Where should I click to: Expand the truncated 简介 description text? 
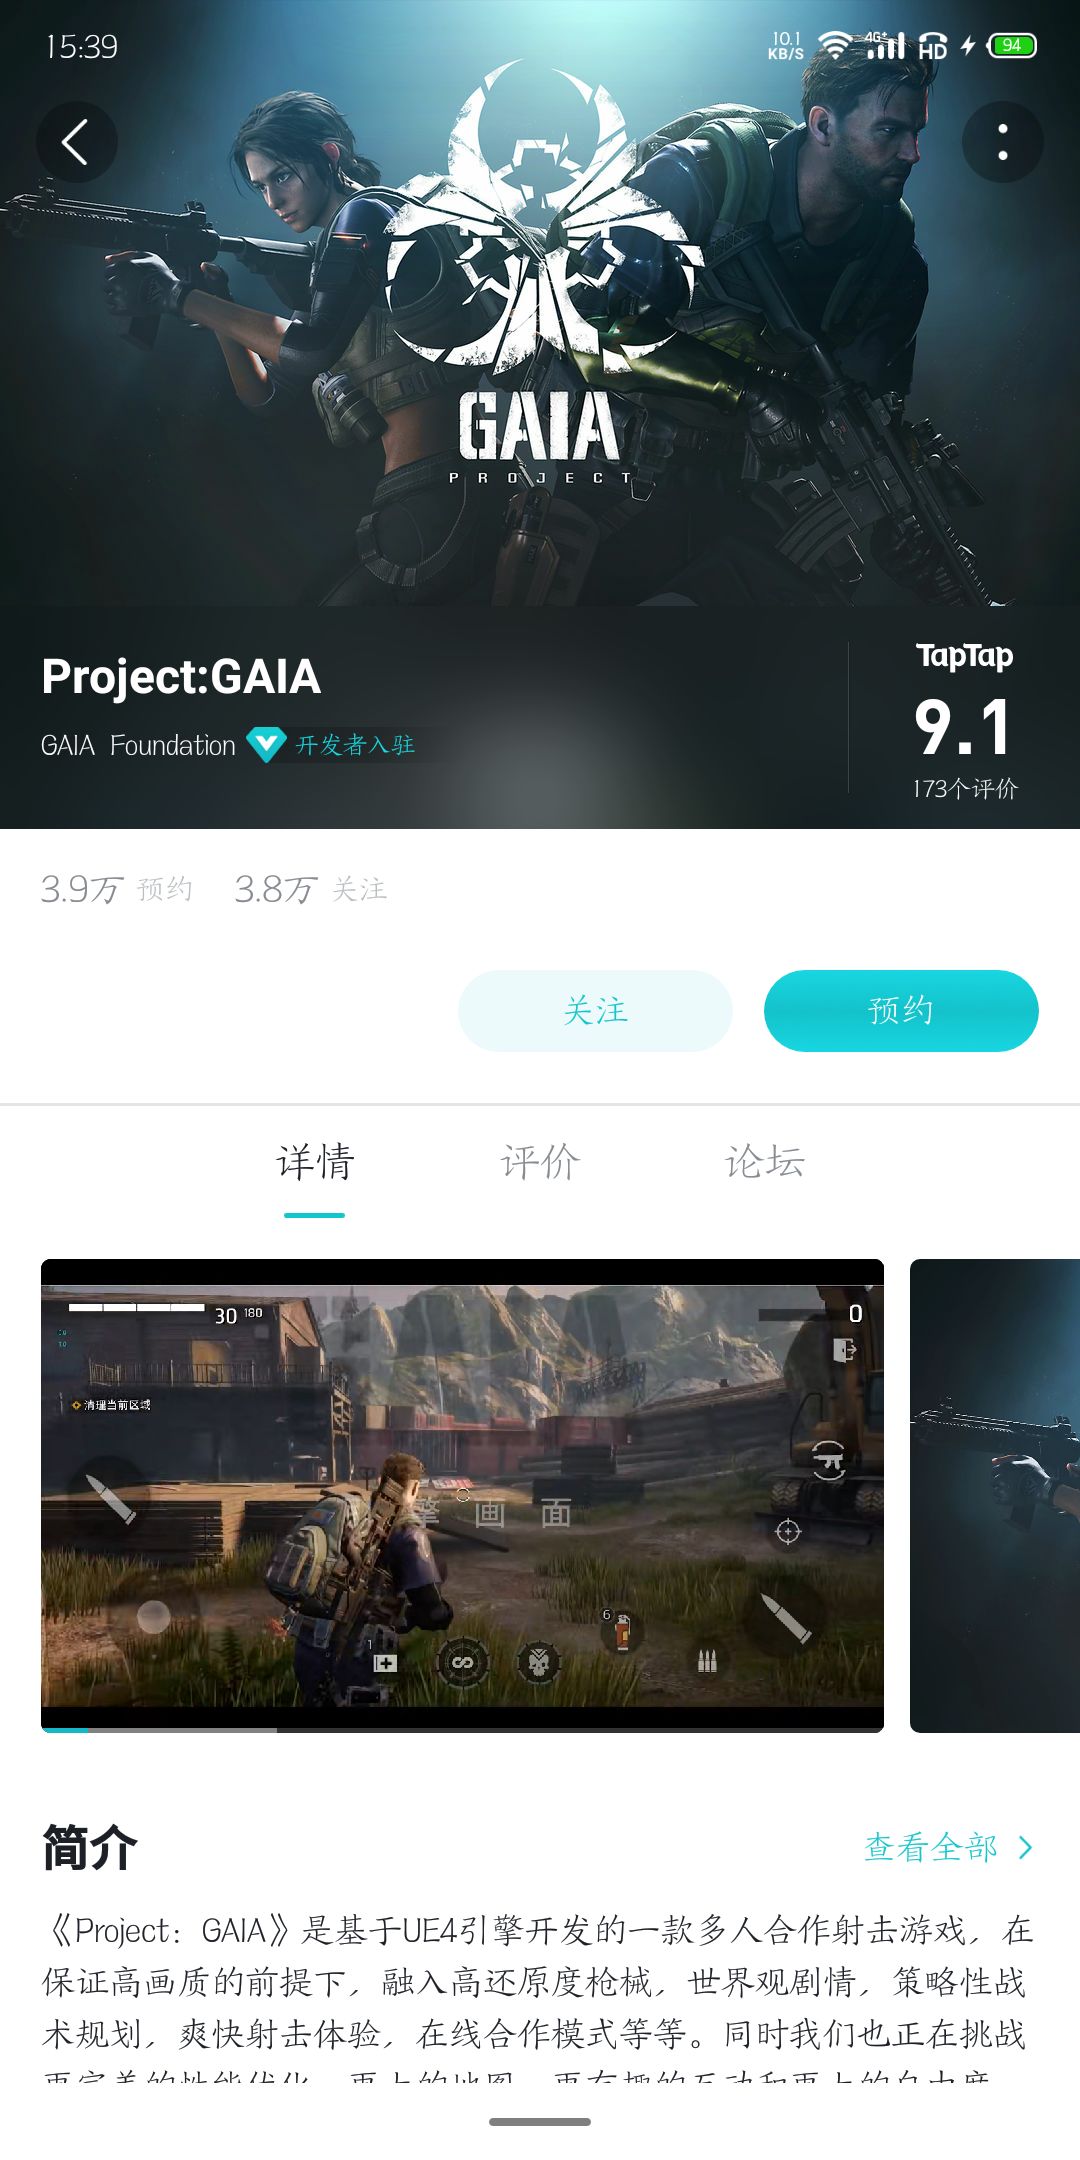point(538,1995)
